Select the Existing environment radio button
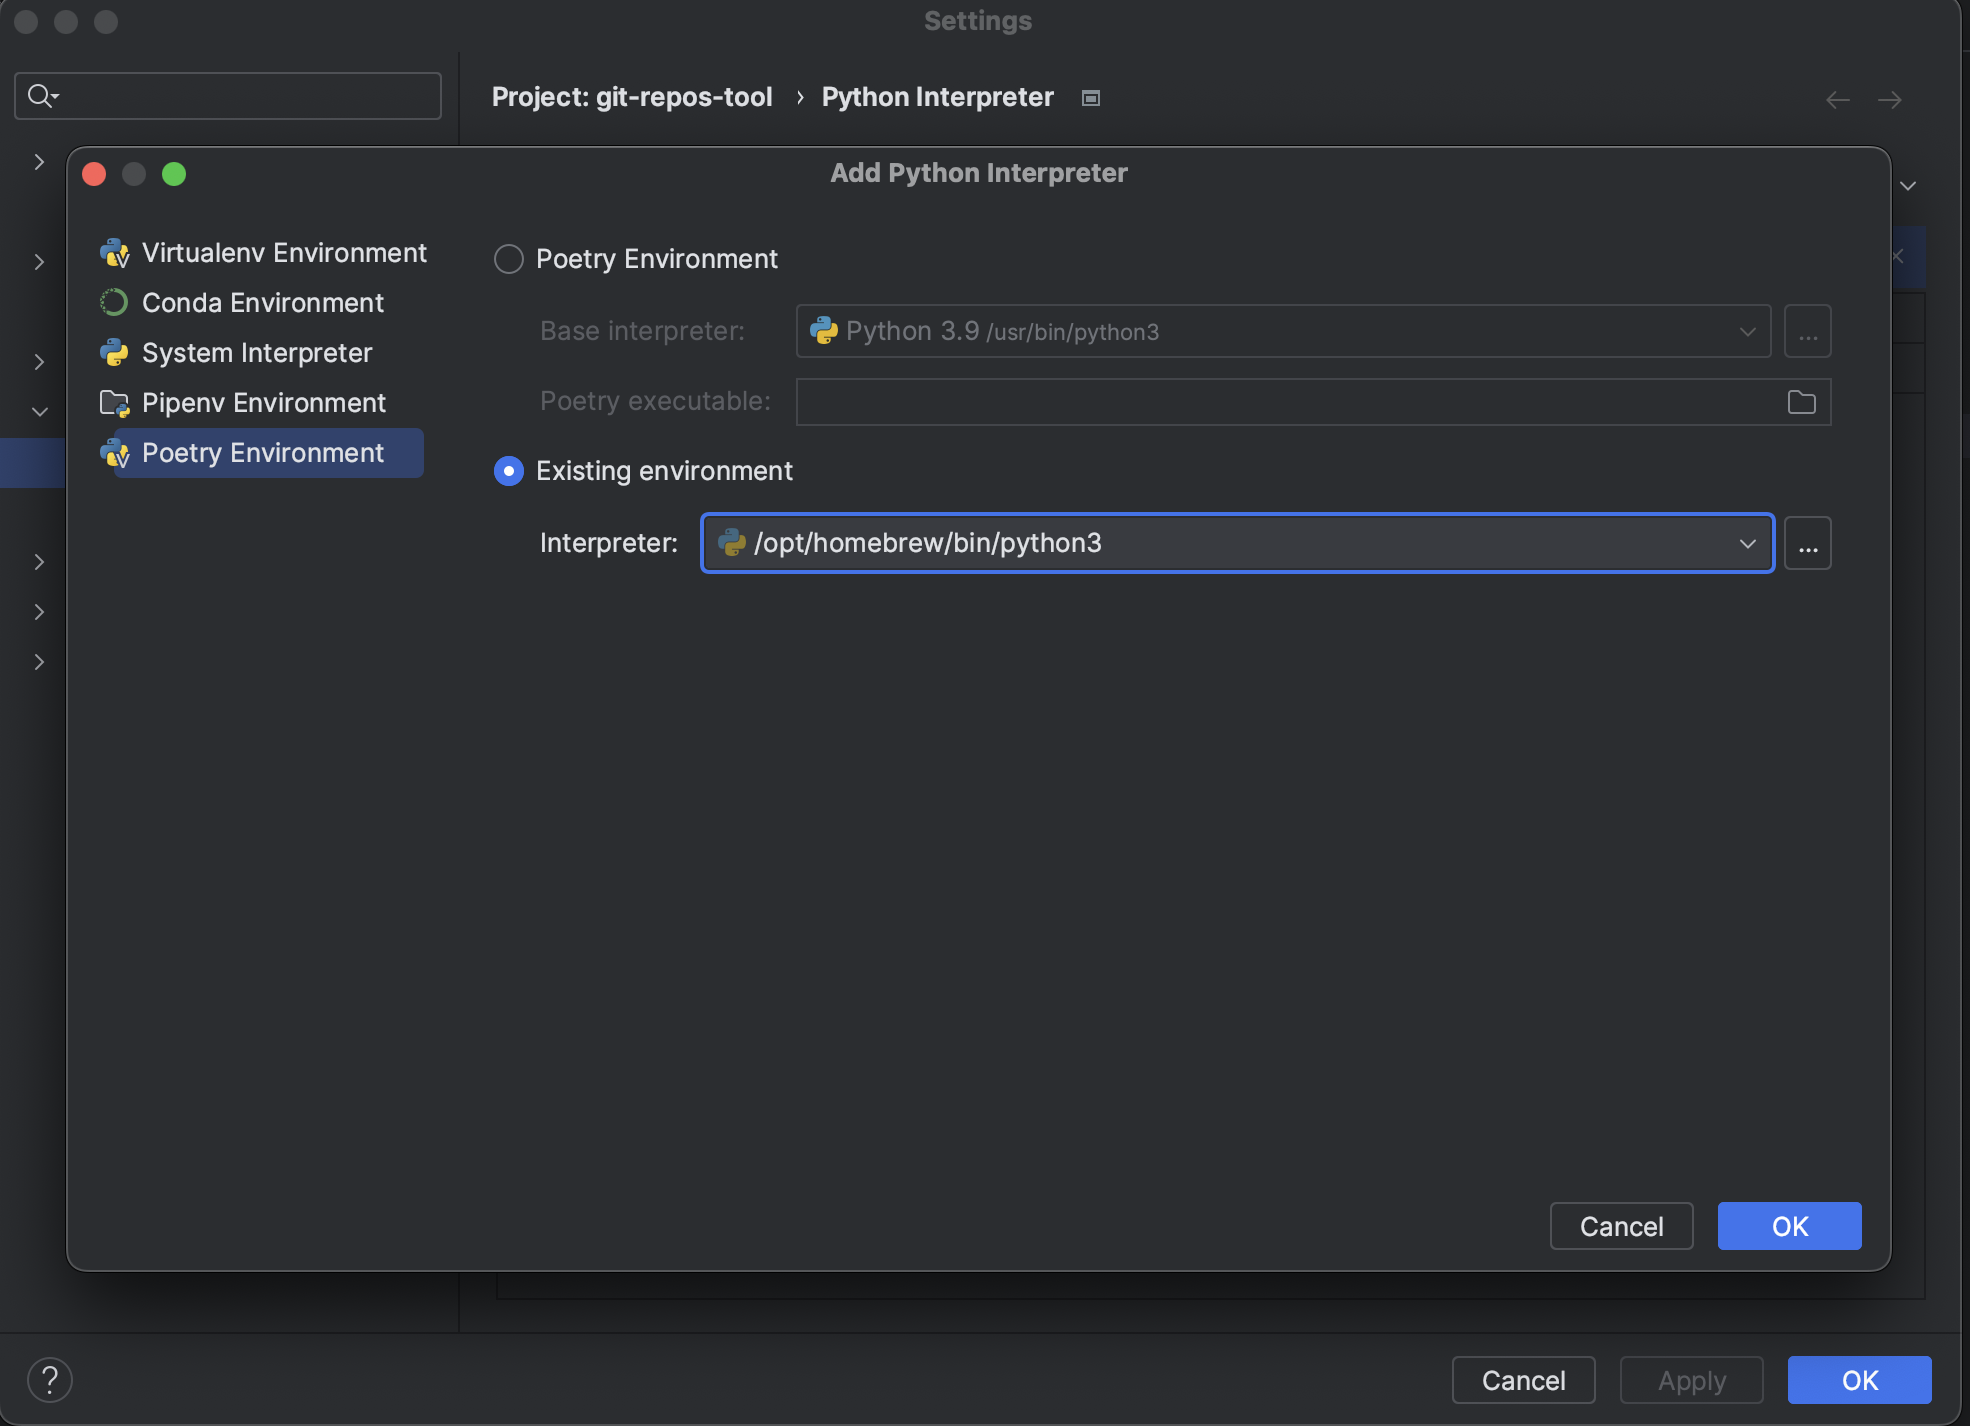1970x1426 pixels. click(x=509, y=471)
